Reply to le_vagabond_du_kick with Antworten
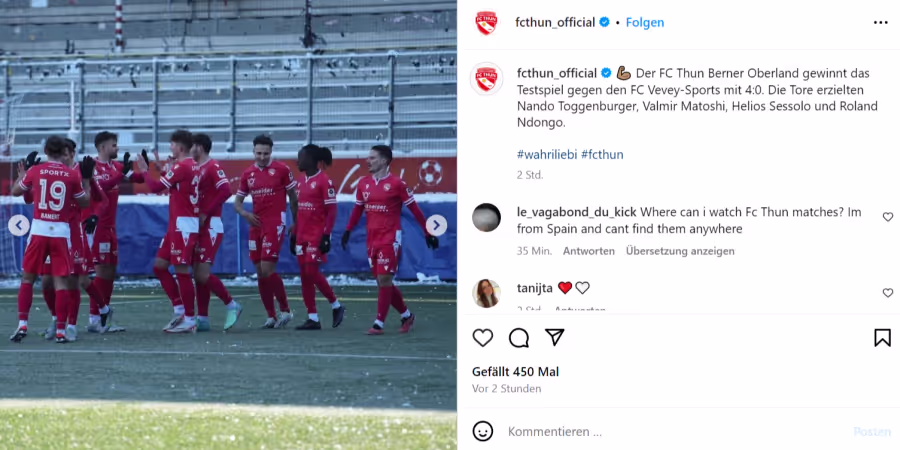 588,251
